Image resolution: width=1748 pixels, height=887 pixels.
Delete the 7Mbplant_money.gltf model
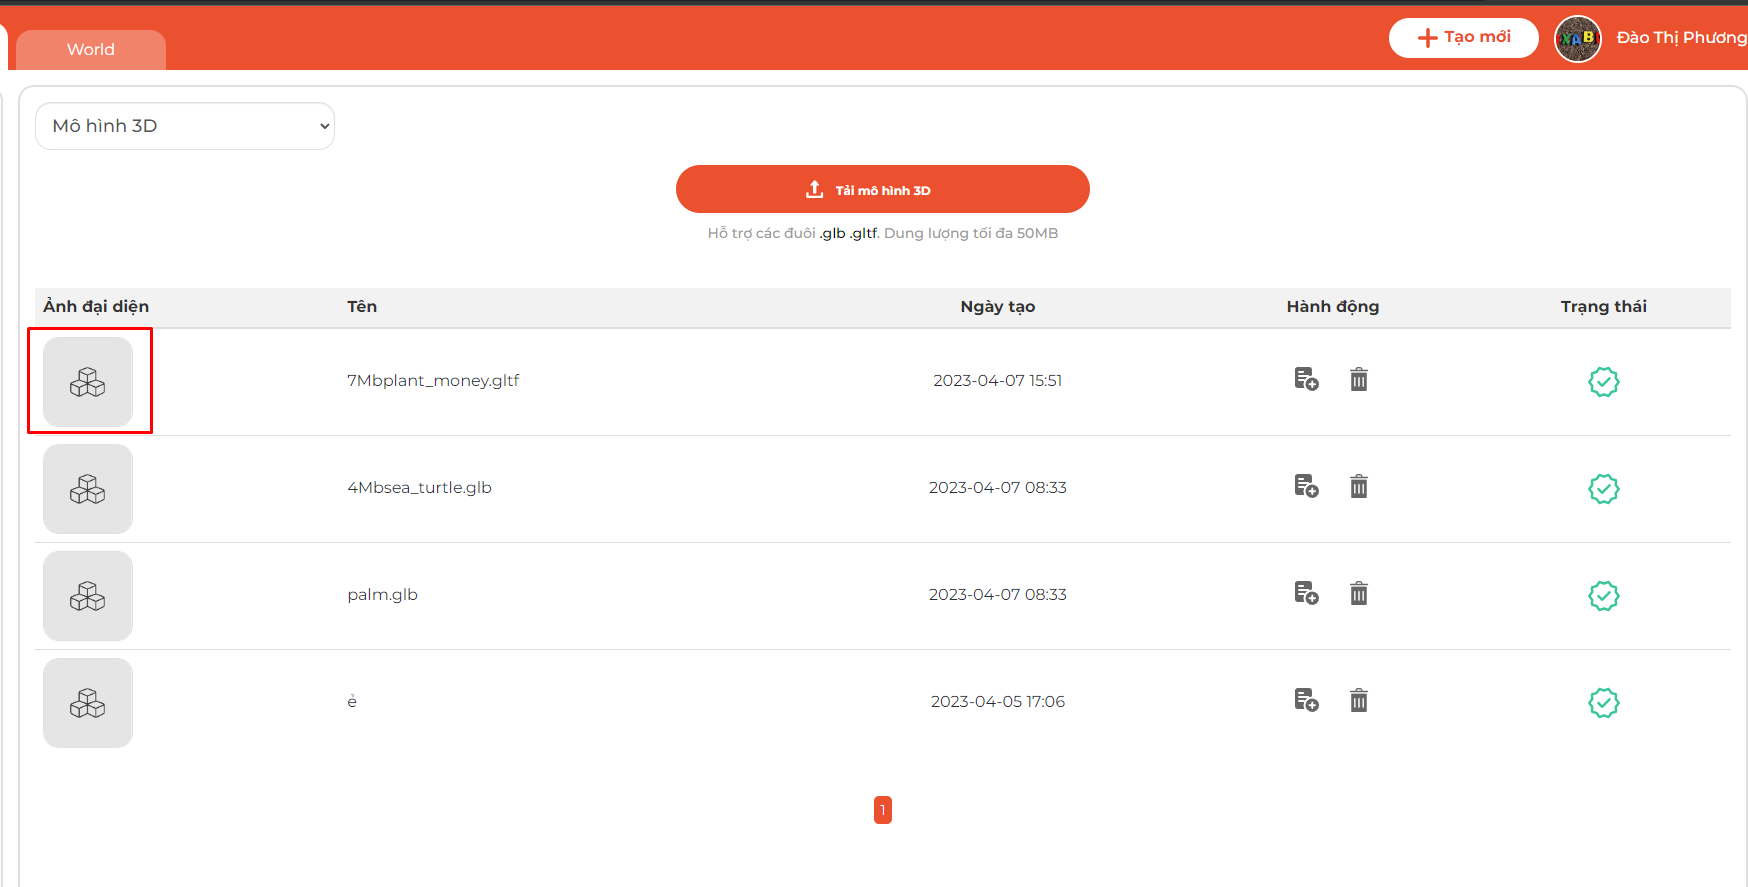1358,380
